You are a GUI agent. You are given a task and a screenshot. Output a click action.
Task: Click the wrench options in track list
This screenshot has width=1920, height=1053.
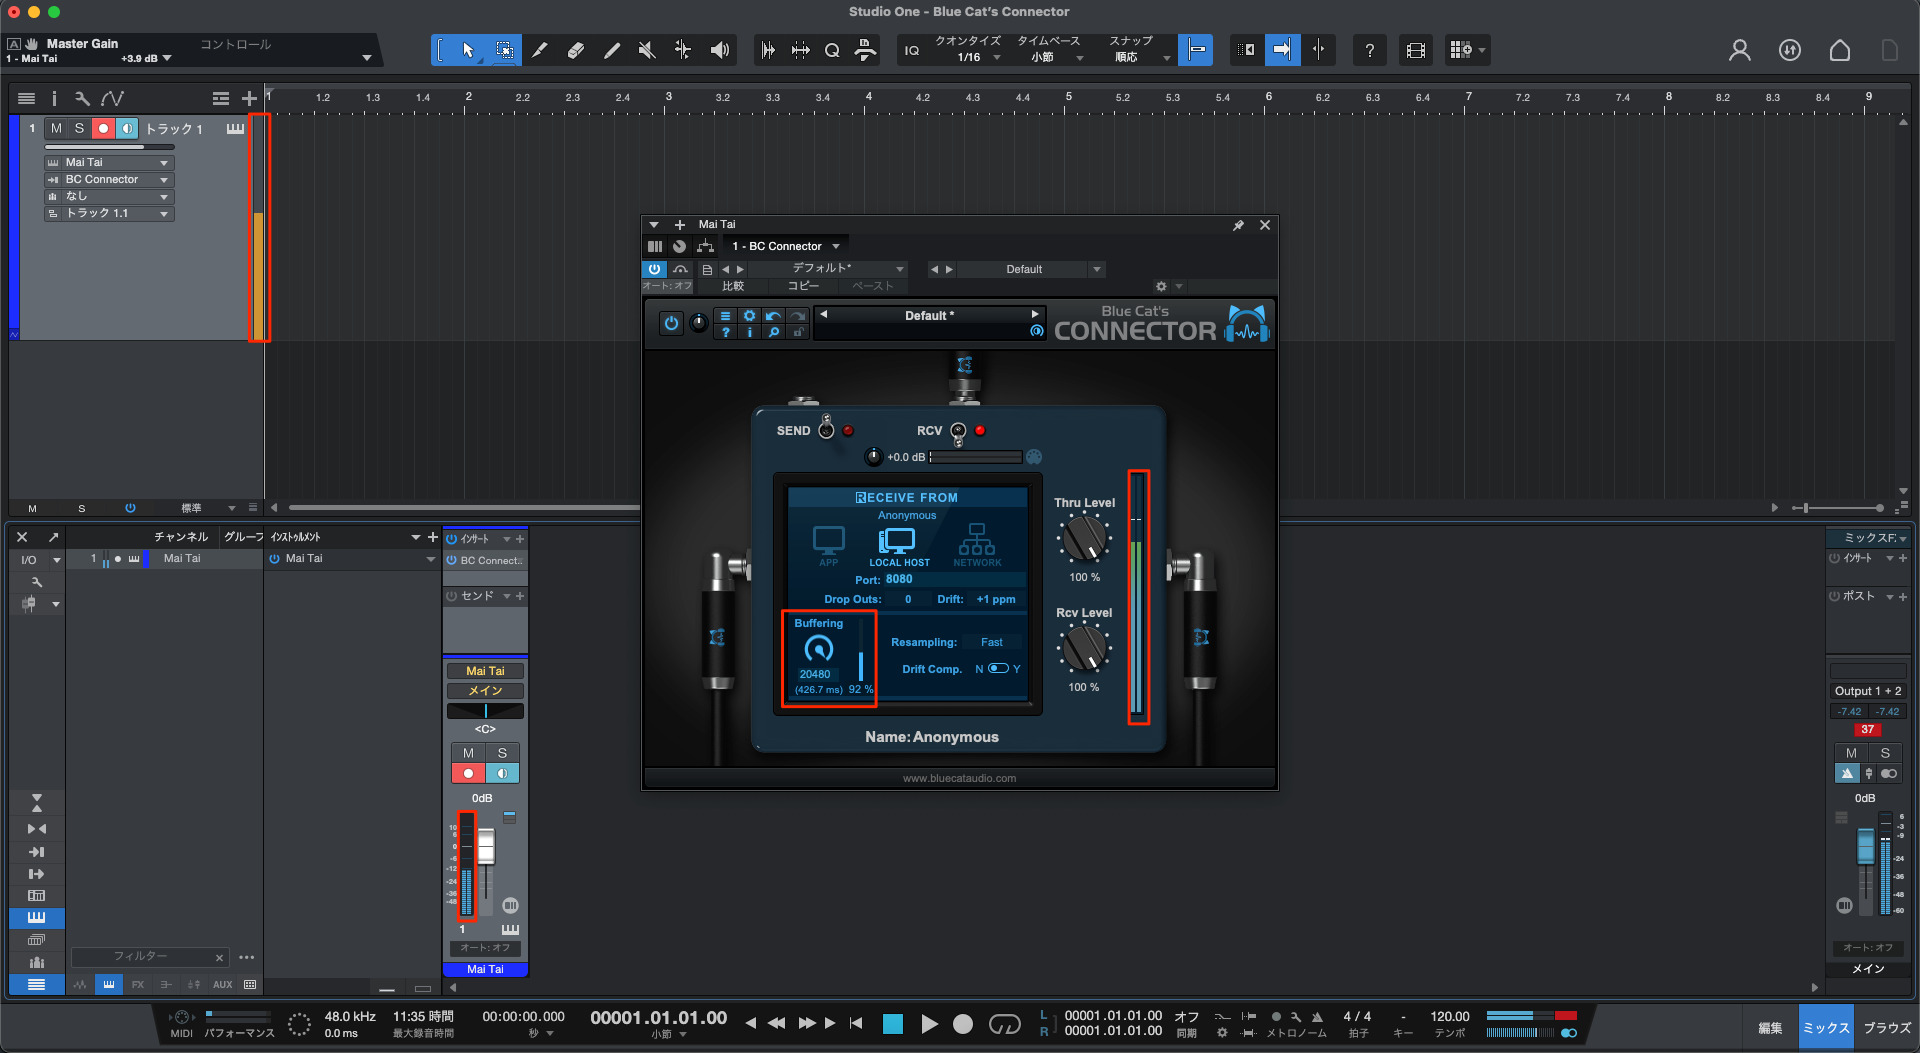(82, 98)
